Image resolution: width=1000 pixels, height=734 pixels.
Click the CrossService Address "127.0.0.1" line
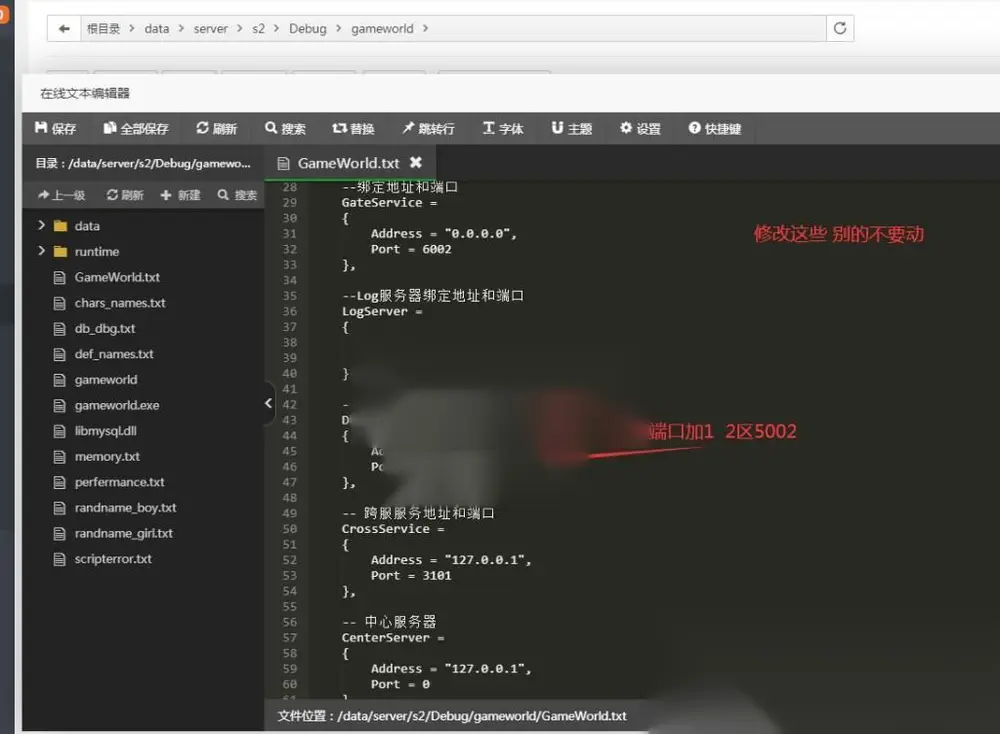(x=451, y=560)
